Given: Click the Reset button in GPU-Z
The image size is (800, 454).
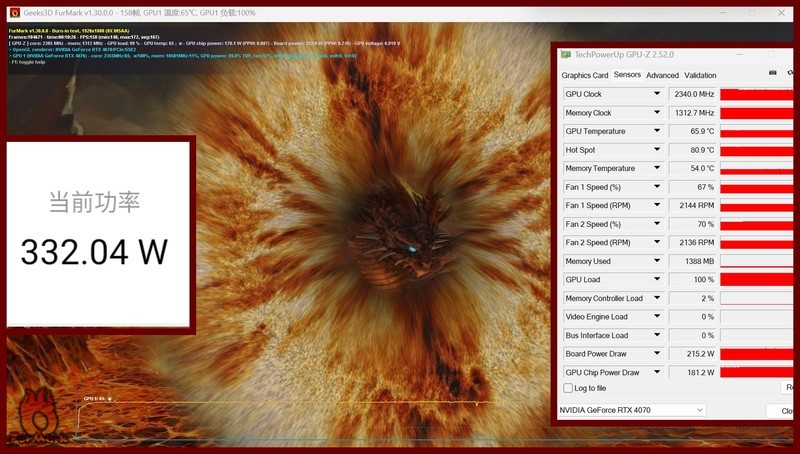Looking at the screenshot, I should pyautogui.click(x=790, y=388).
